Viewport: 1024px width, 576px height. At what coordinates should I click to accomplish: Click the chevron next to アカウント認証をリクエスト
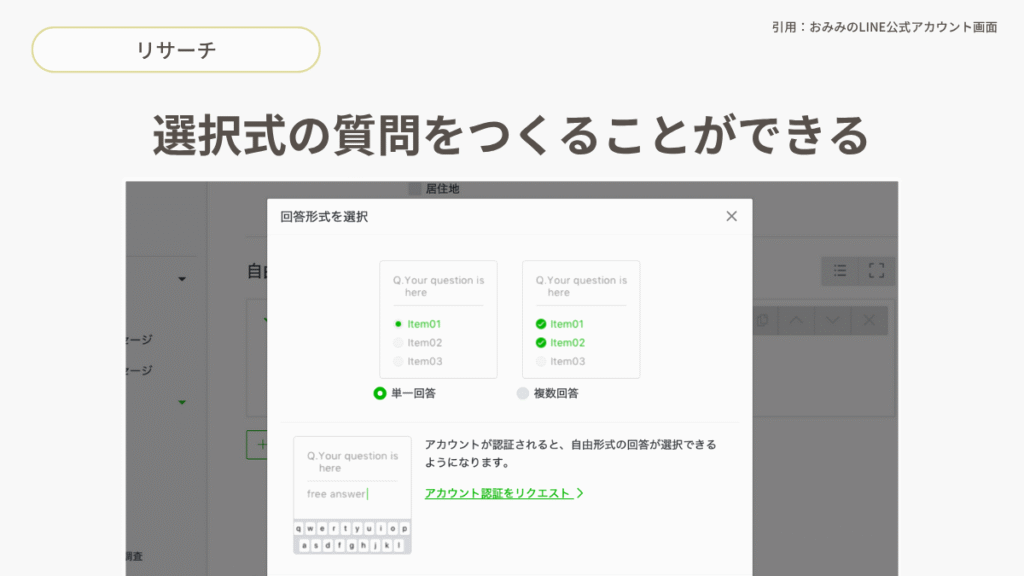(x=580, y=493)
